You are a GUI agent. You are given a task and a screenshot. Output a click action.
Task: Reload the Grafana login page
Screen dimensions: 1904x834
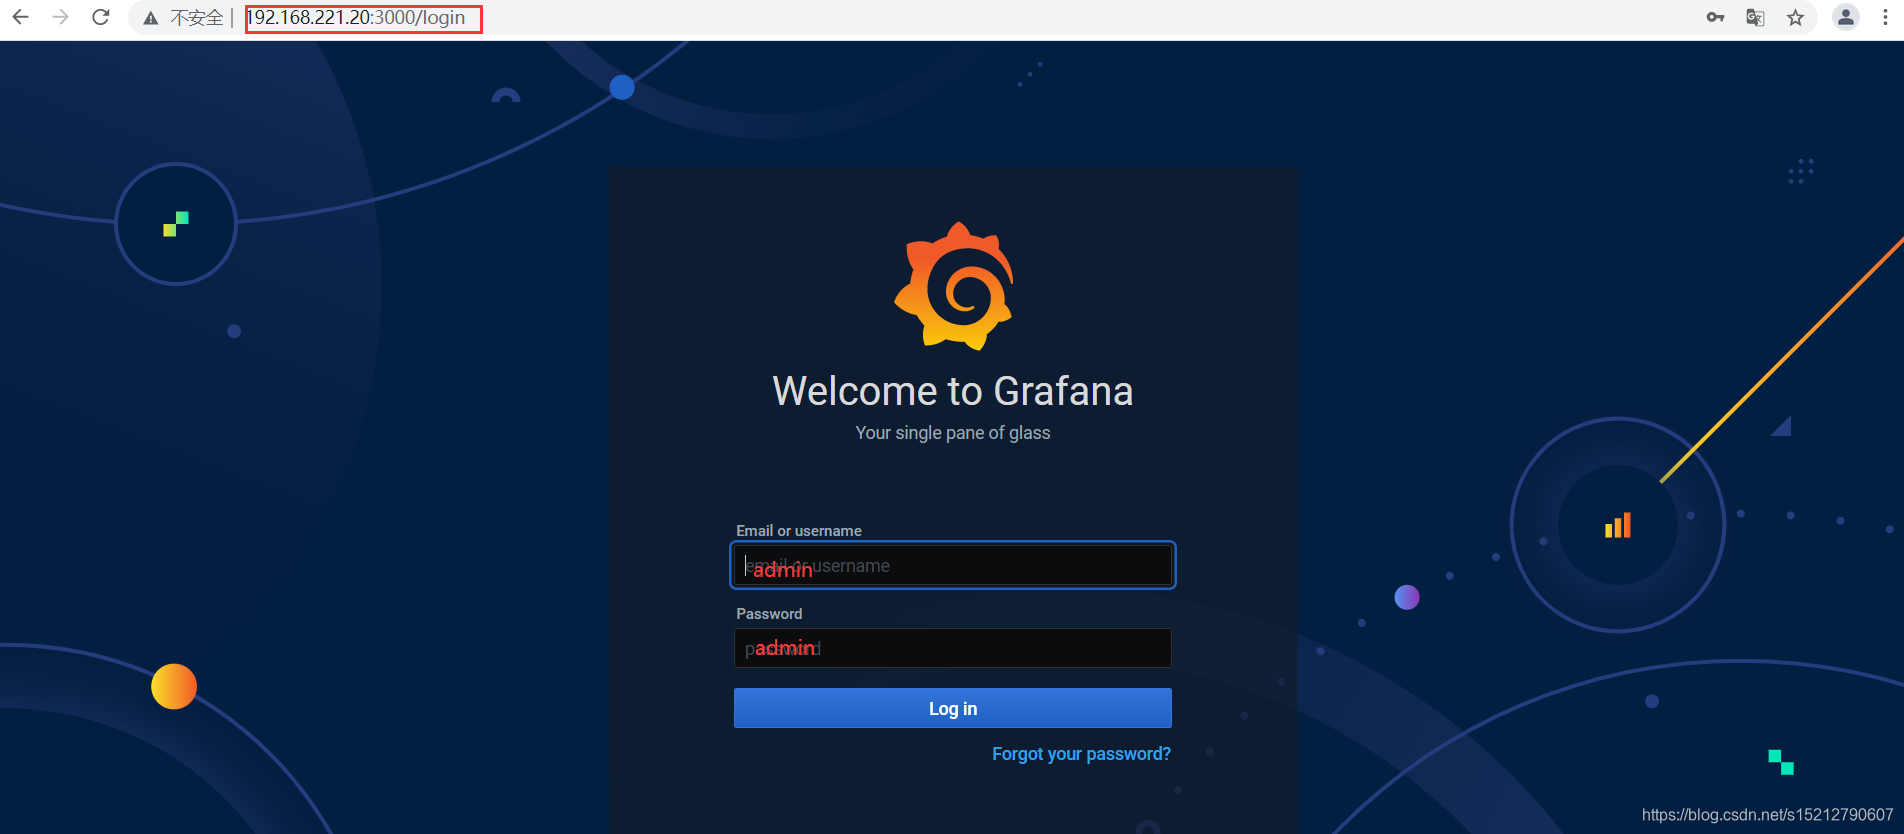[x=100, y=17]
